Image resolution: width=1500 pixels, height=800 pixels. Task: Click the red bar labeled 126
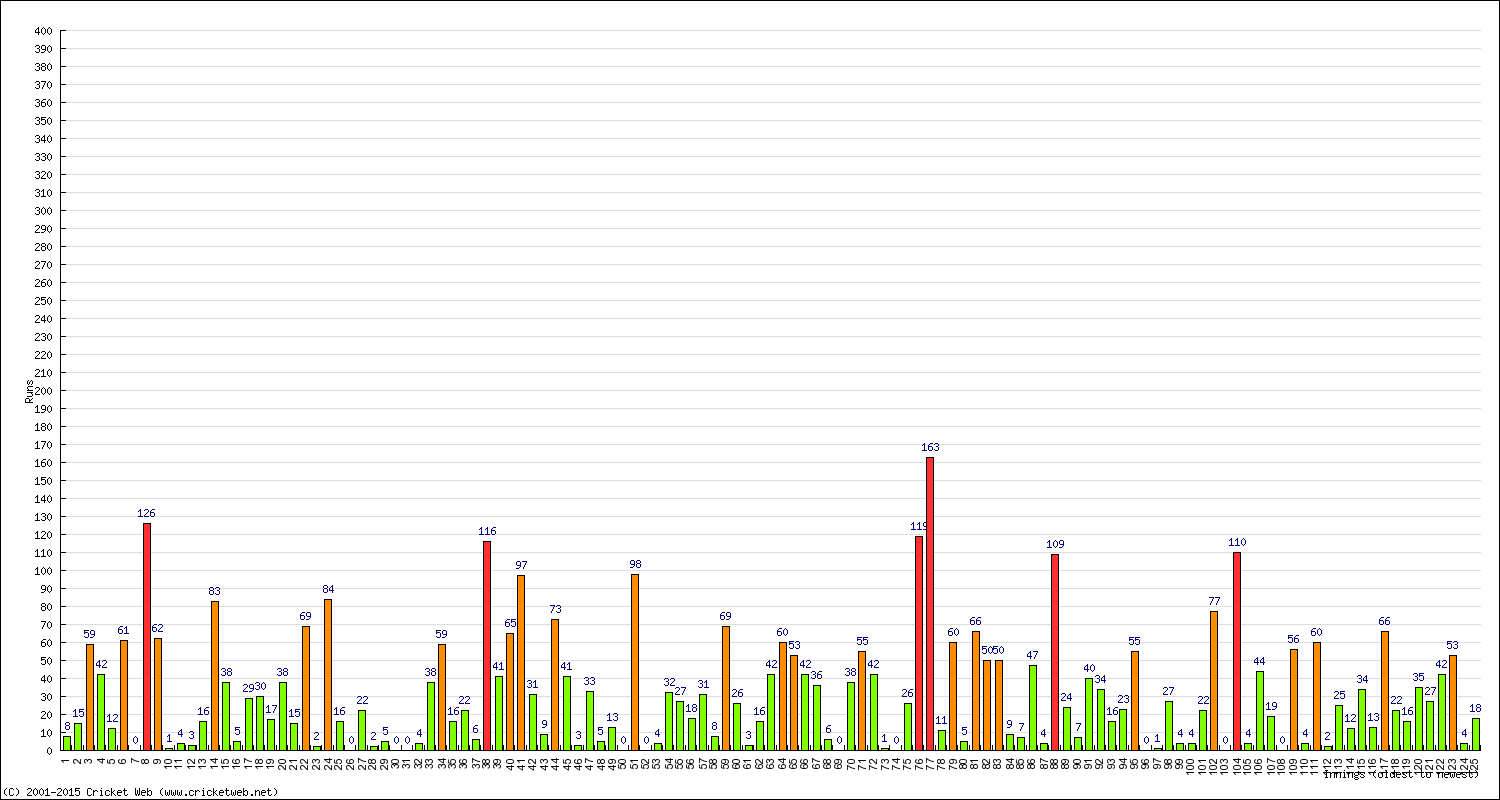click(x=147, y=636)
